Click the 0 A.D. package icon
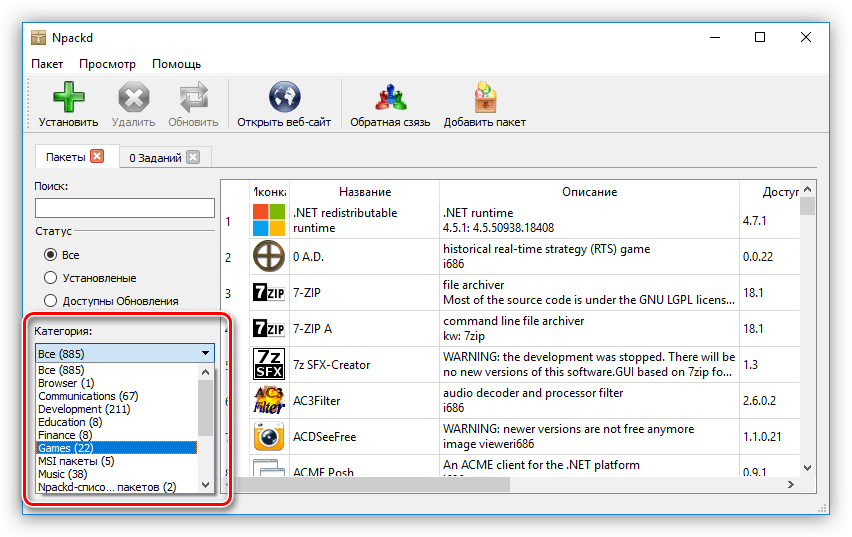Image resolution: width=852 pixels, height=537 pixels. coord(268,257)
